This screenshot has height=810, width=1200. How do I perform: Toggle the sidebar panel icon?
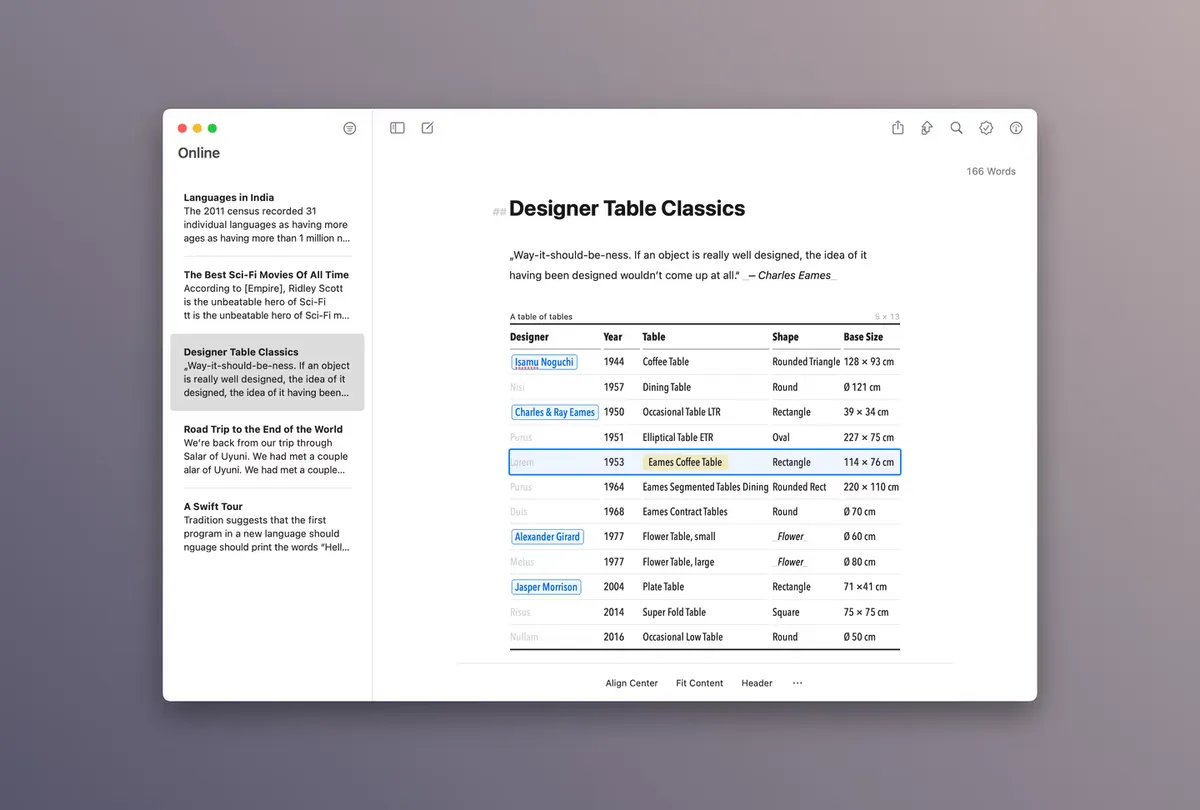pos(397,128)
